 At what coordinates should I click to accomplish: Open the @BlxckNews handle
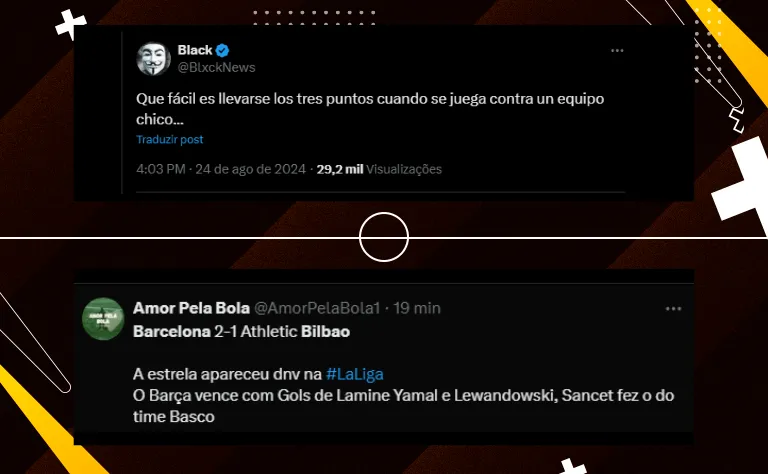(x=216, y=68)
